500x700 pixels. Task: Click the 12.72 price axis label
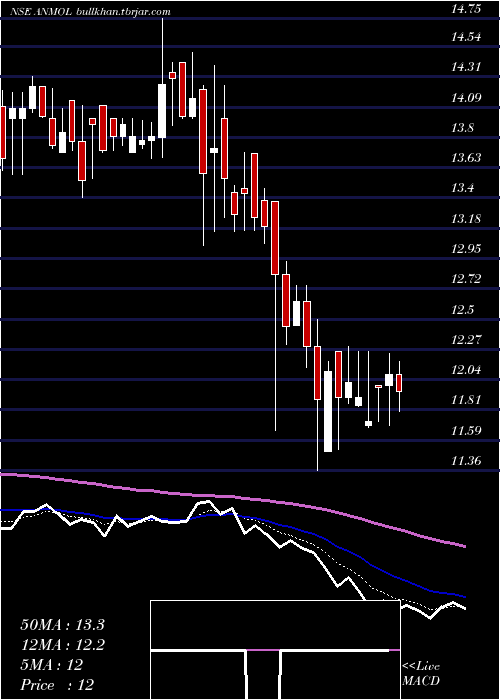(x=466, y=279)
